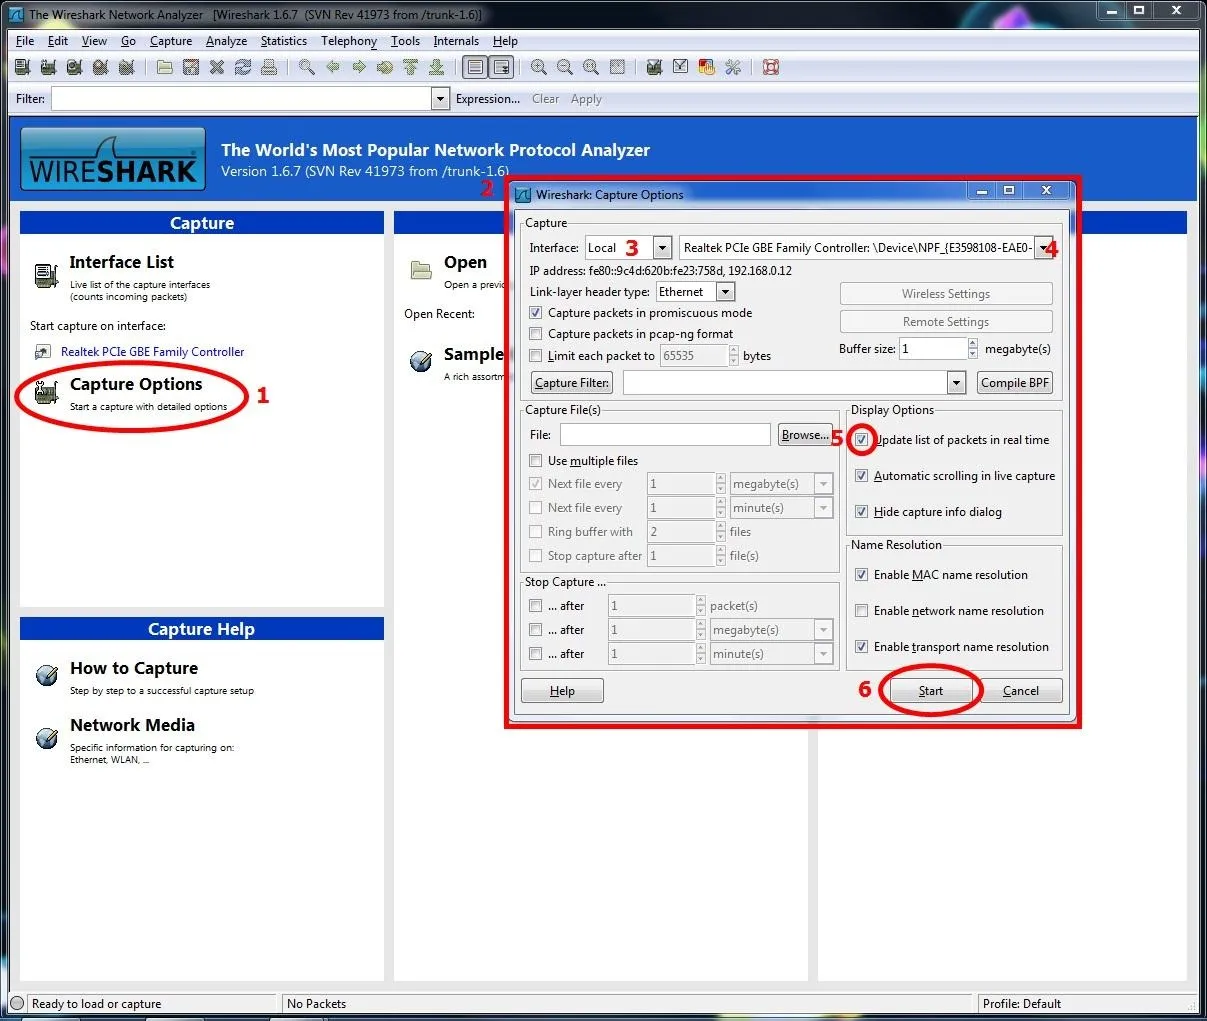Enable Use multiple files checkbox
1207x1021 pixels.
(x=536, y=461)
